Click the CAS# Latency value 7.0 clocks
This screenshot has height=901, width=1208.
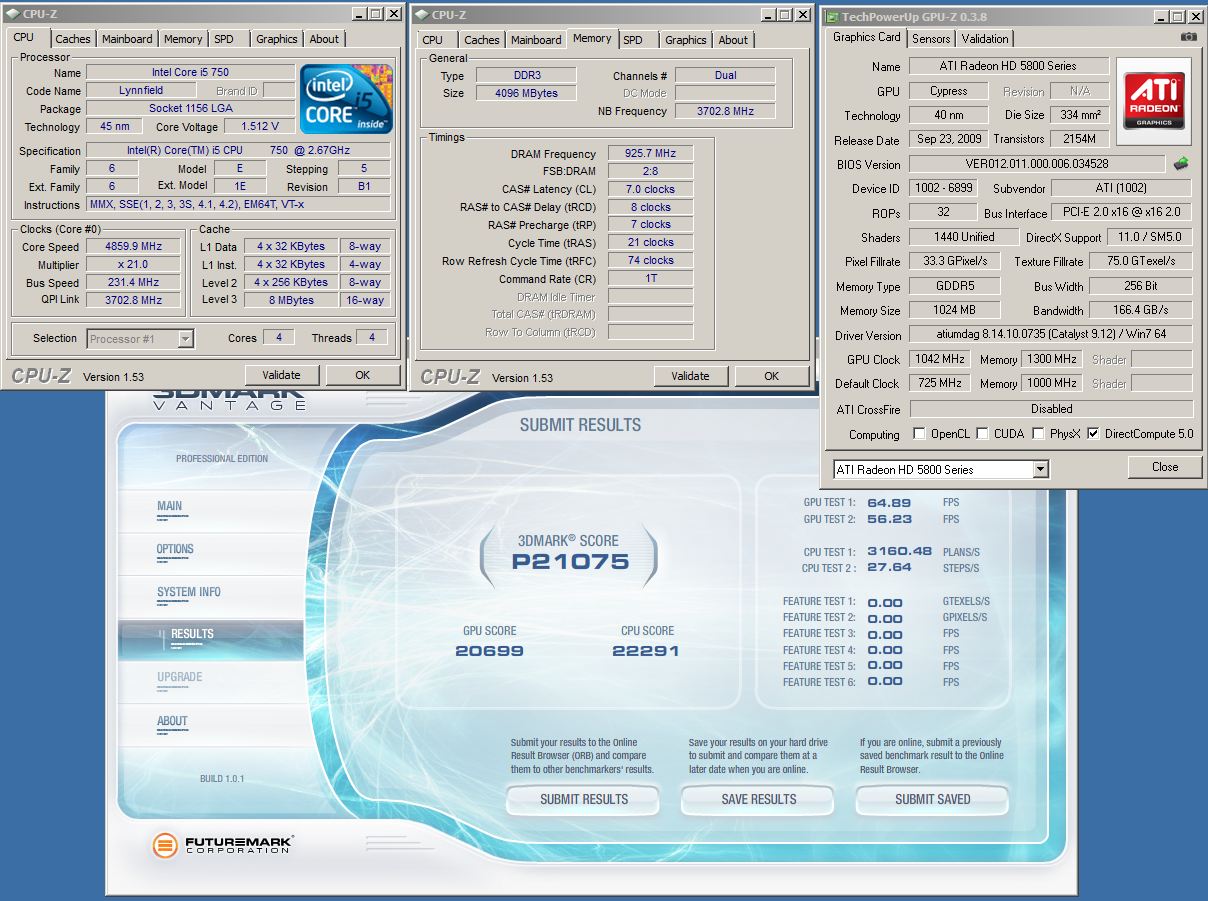tap(649, 189)
